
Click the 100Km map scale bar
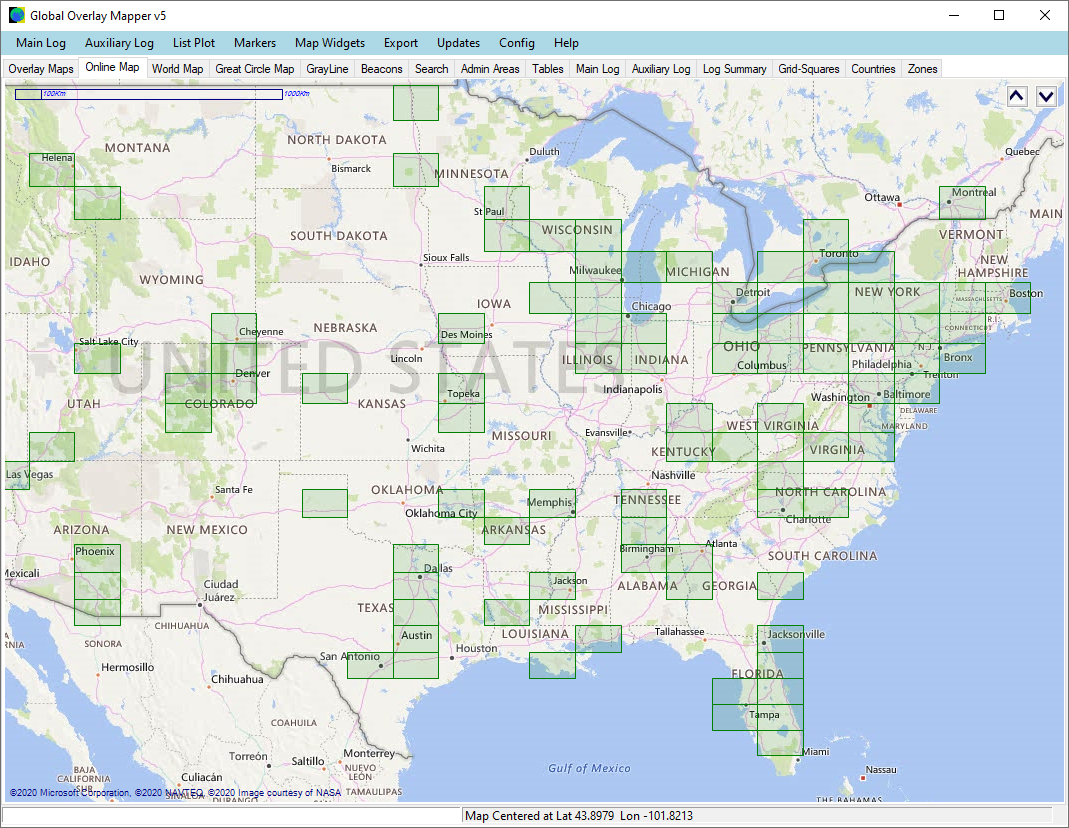coord(149,94)
